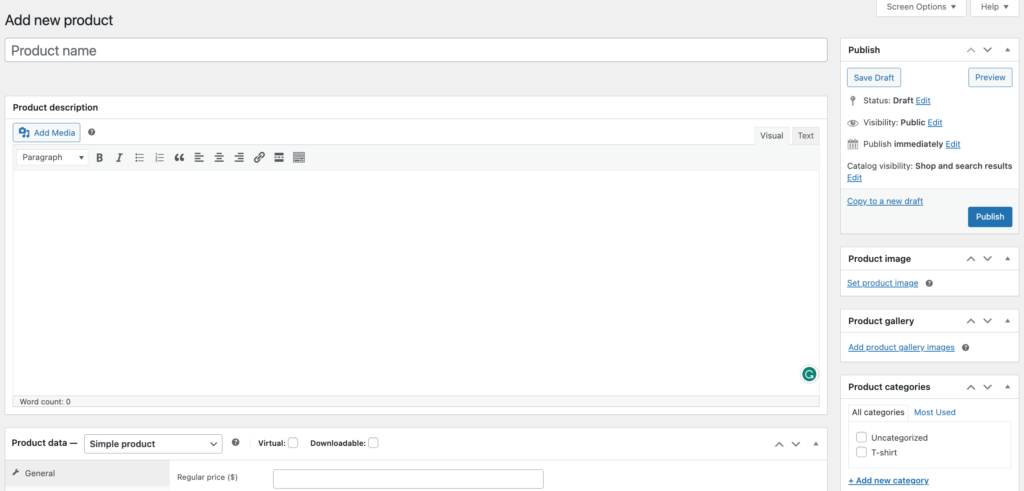1024x491 pixels.
Task: Click into the Regular price field
Action: tap(408, 479)
